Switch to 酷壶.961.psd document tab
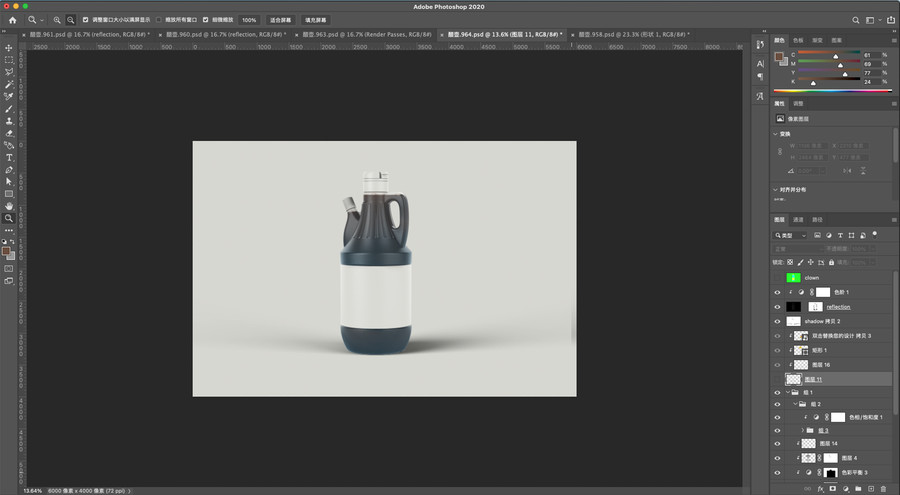Image resolution: width=900 pixels, height=495 pixels. (x=90, y=34)
